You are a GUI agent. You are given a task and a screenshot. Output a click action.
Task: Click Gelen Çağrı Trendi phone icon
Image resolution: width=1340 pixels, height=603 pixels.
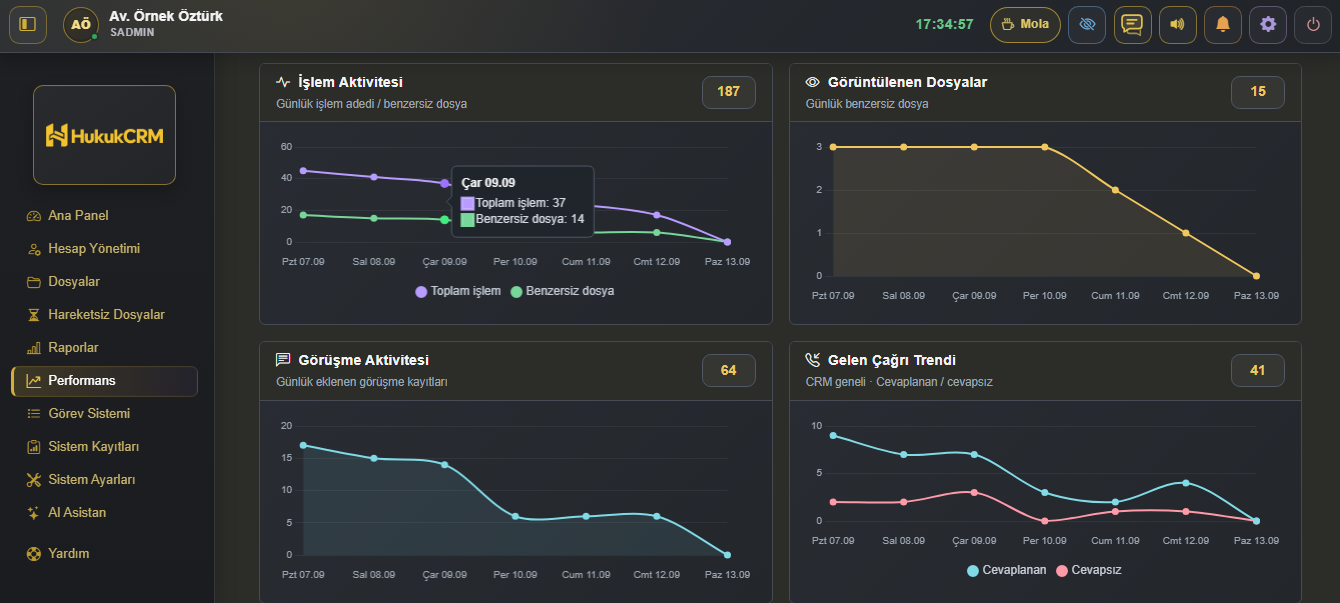[813, 360]
